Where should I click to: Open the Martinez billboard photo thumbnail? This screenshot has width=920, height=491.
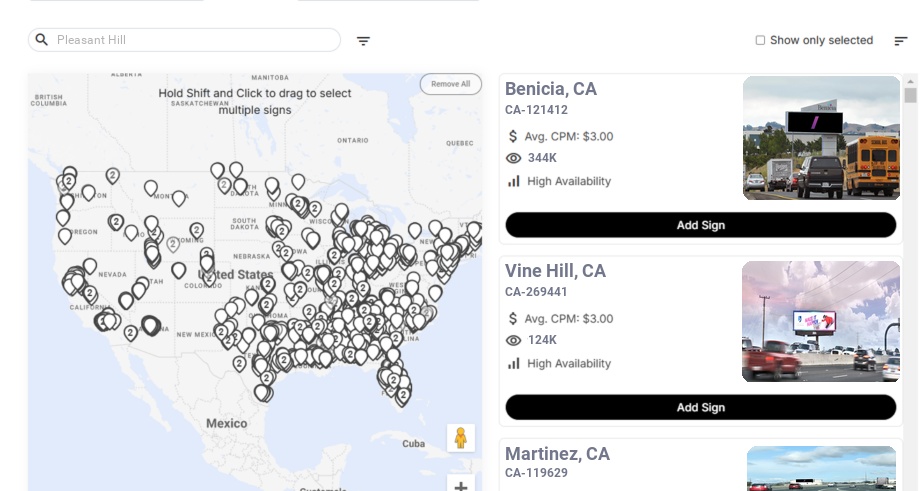tap(821, 468)
